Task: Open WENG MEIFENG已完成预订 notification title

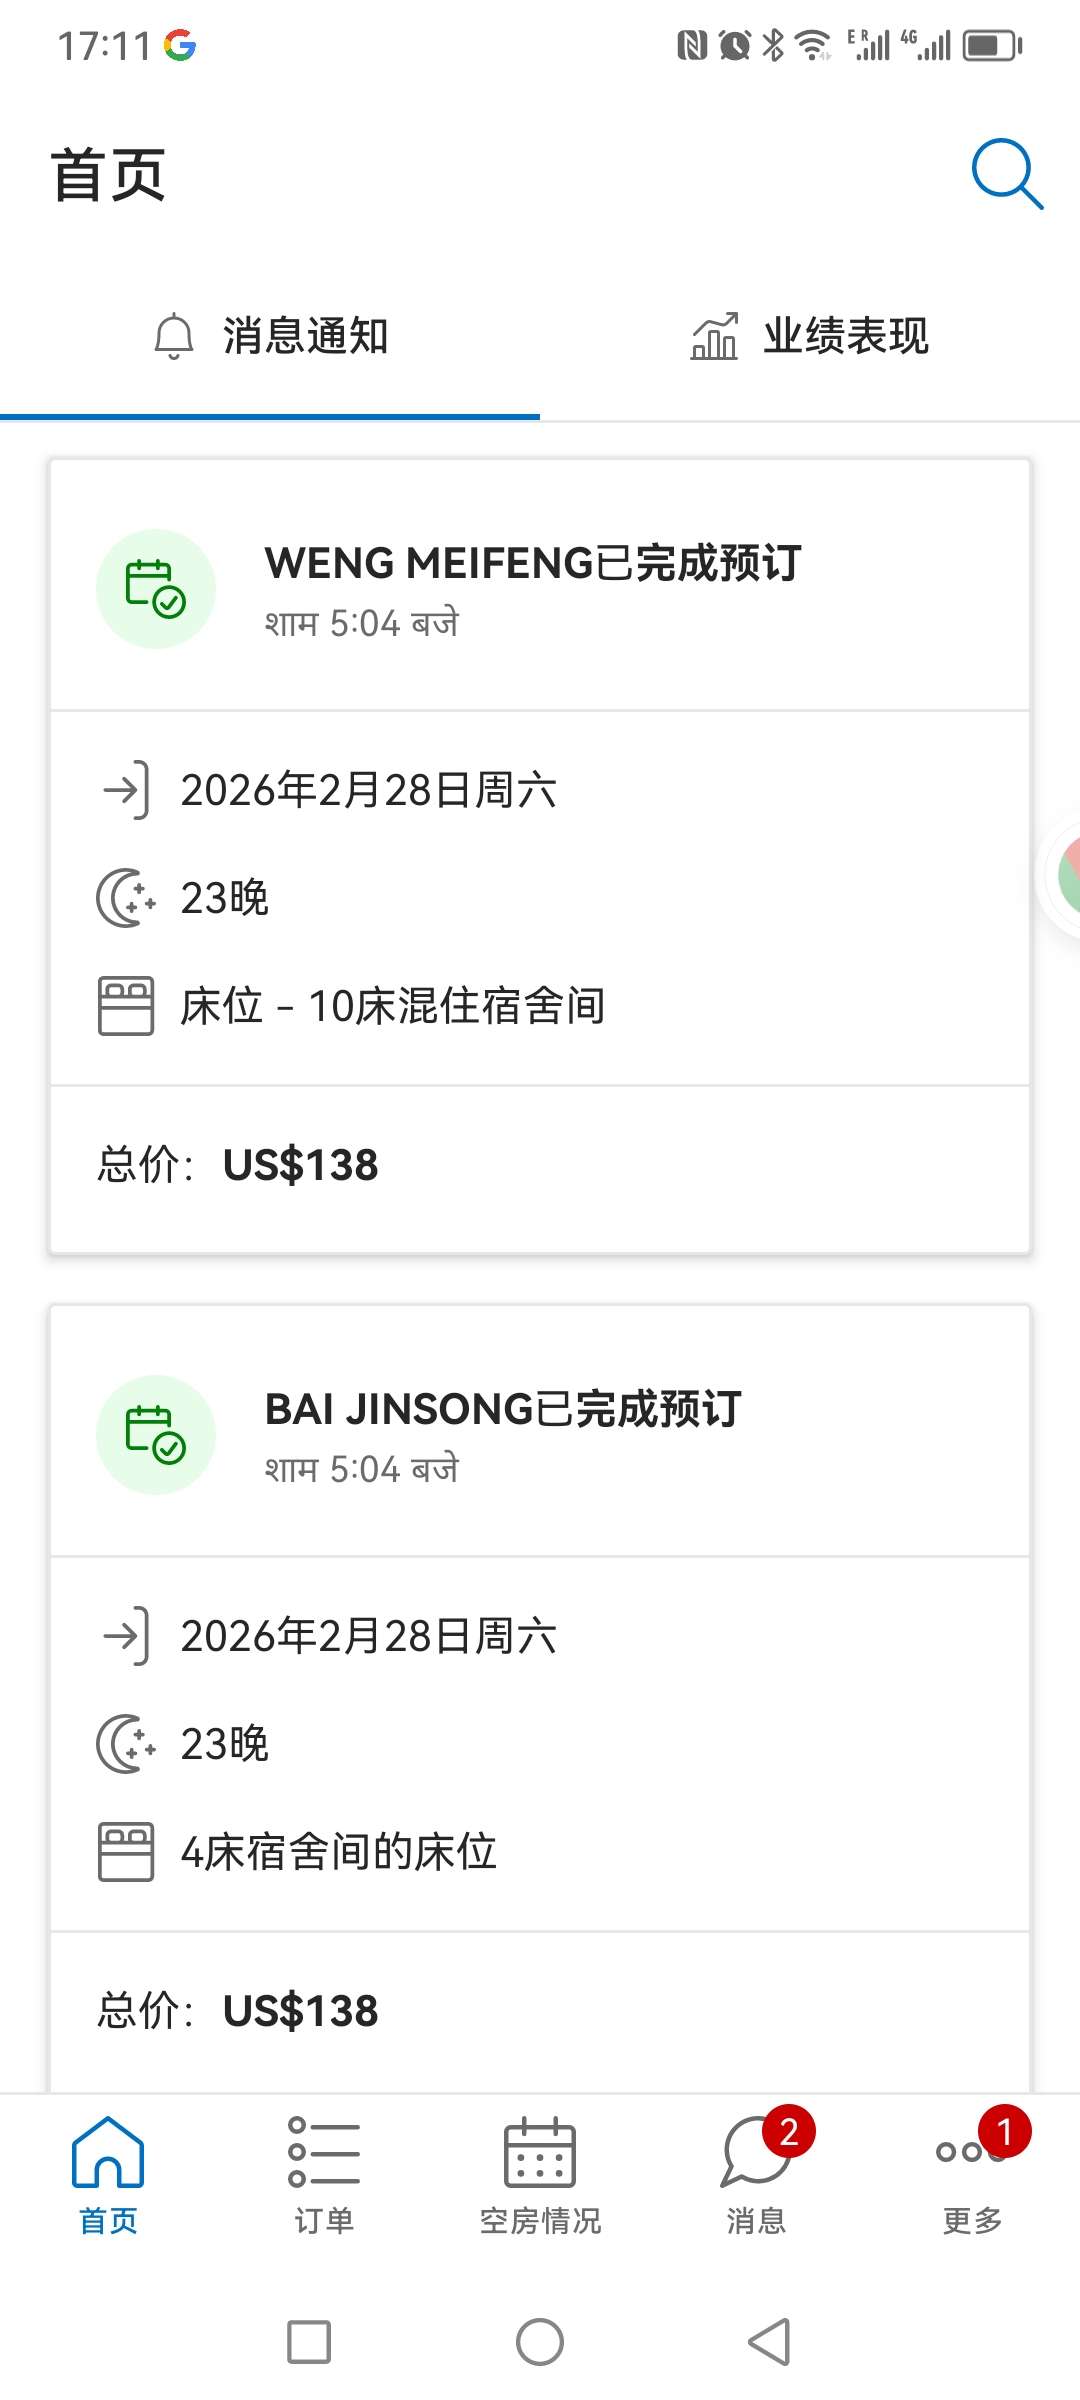Action: pyautogui.click(x=532, y=563)
